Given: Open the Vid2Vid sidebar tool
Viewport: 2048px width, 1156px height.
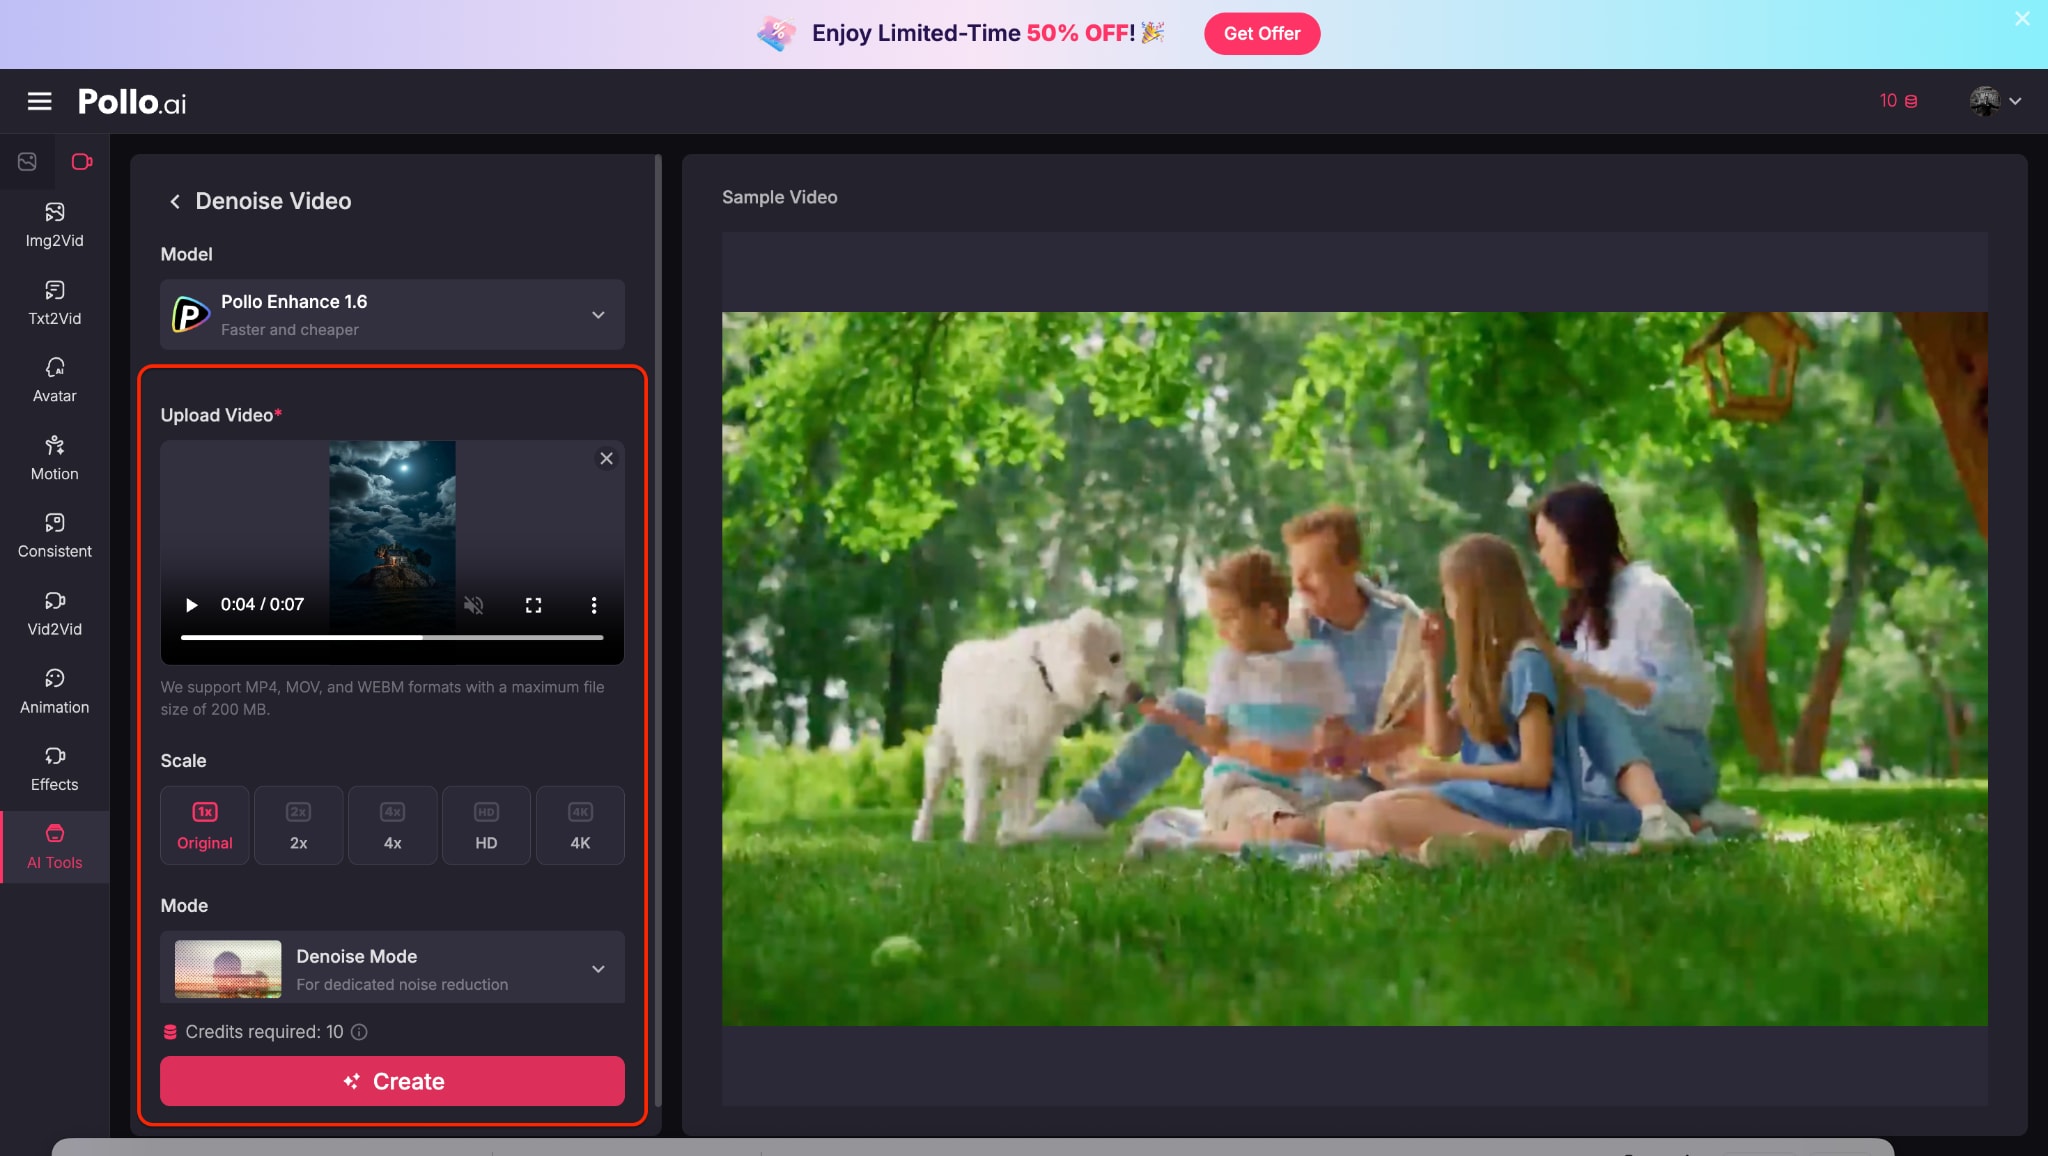Looking at the screenshot, I should [x=54, y=613].
